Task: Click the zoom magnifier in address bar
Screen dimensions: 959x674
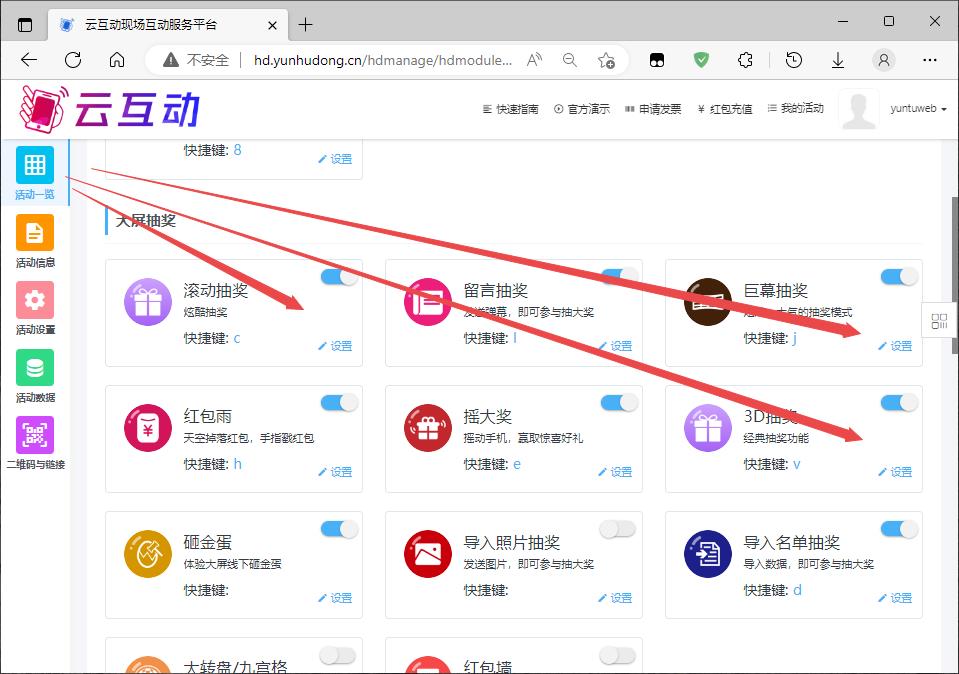Action: 569,60
